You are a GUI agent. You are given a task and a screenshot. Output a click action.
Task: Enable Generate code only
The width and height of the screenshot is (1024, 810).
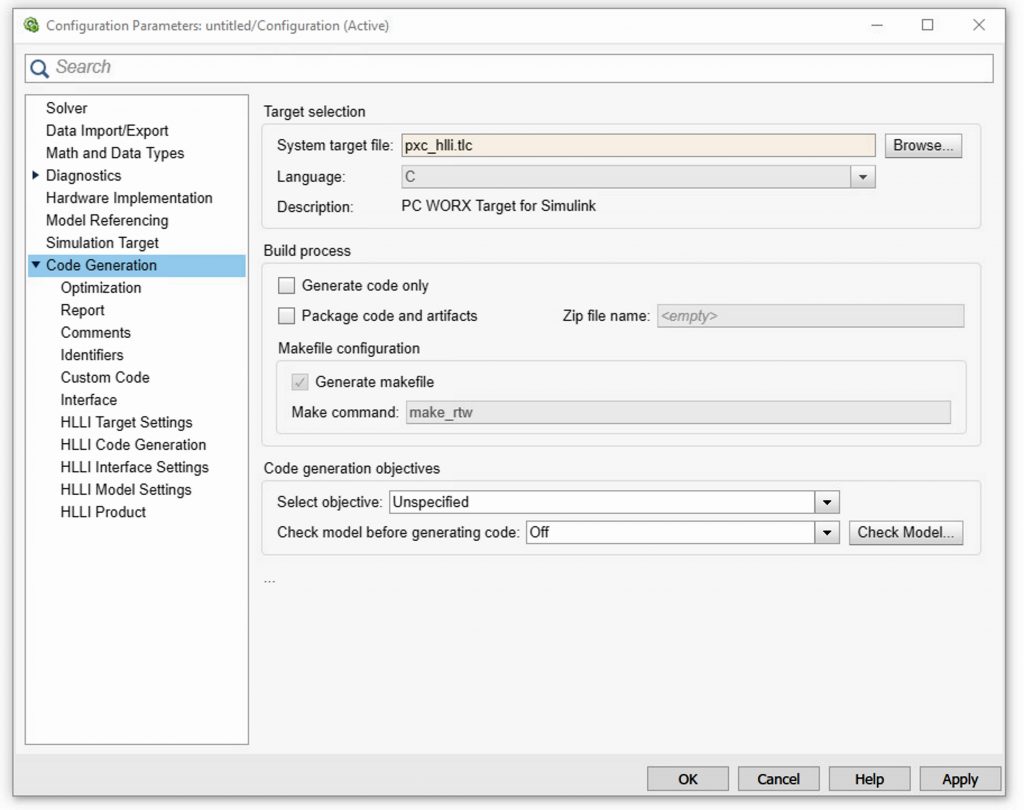coord(287,285)
